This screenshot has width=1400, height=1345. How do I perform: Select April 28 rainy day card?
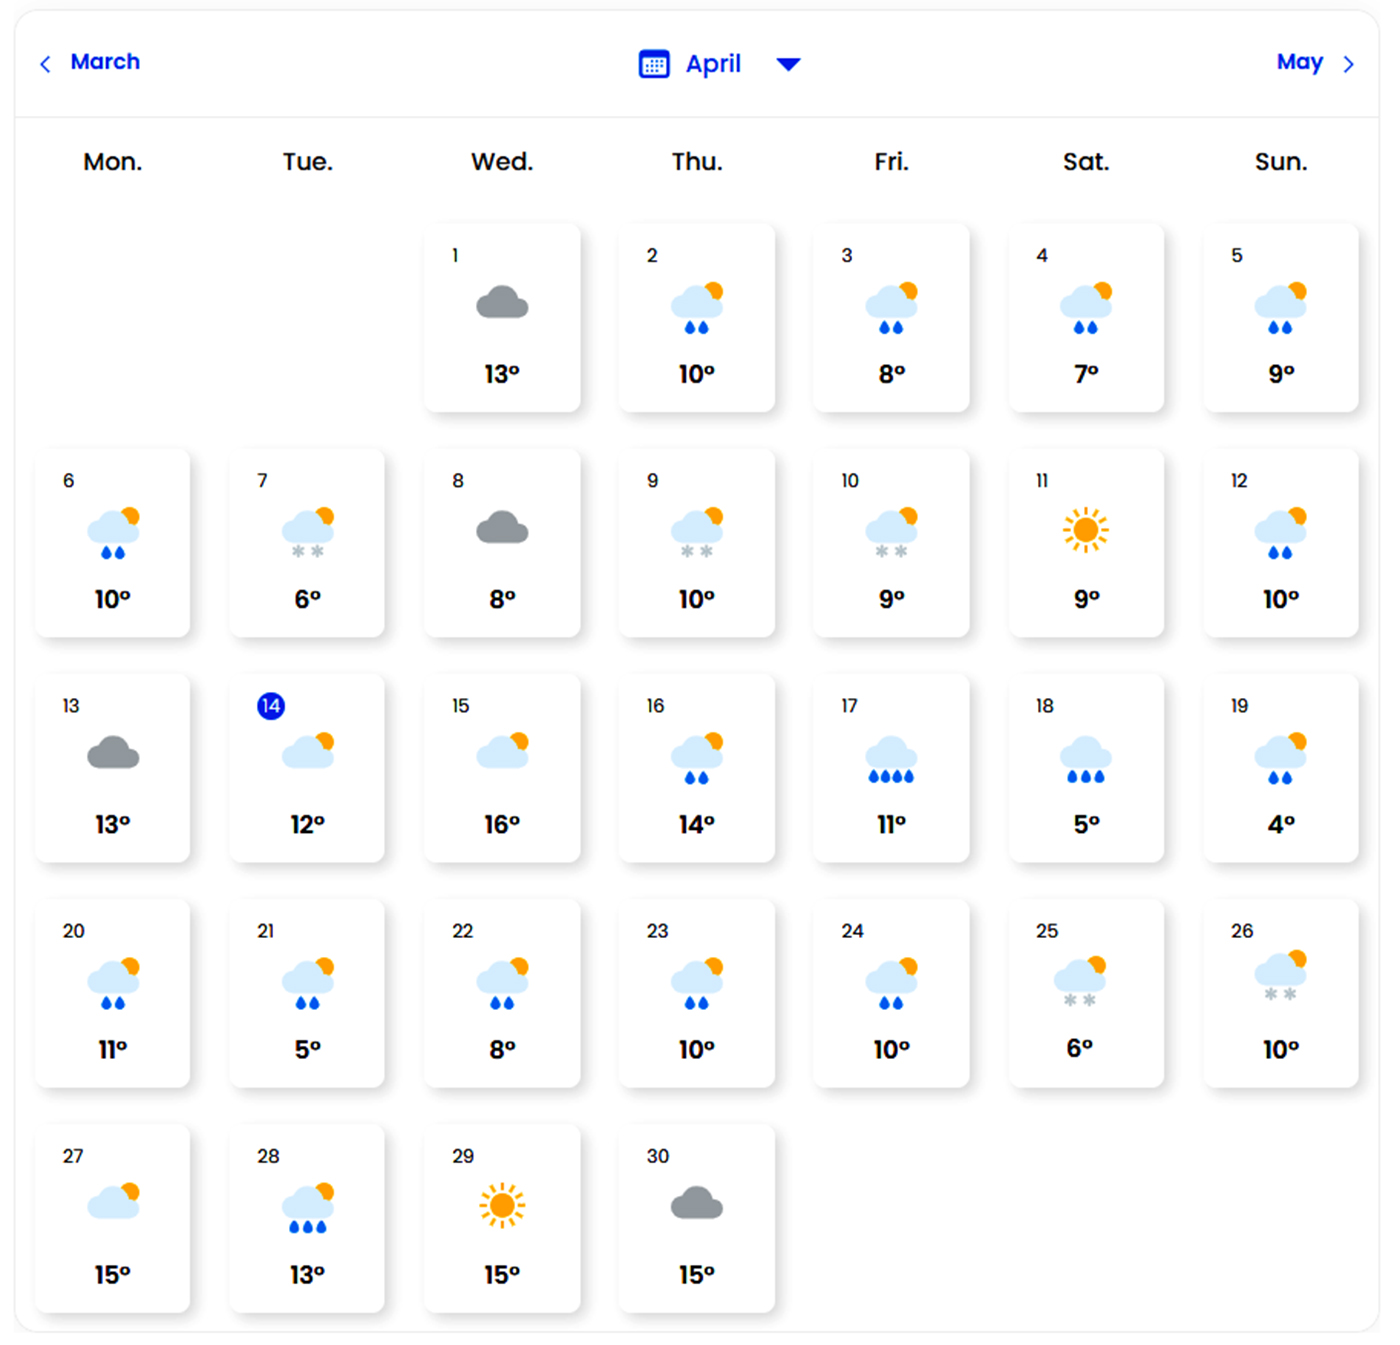pyautogui.click(x=307, y=1218)
